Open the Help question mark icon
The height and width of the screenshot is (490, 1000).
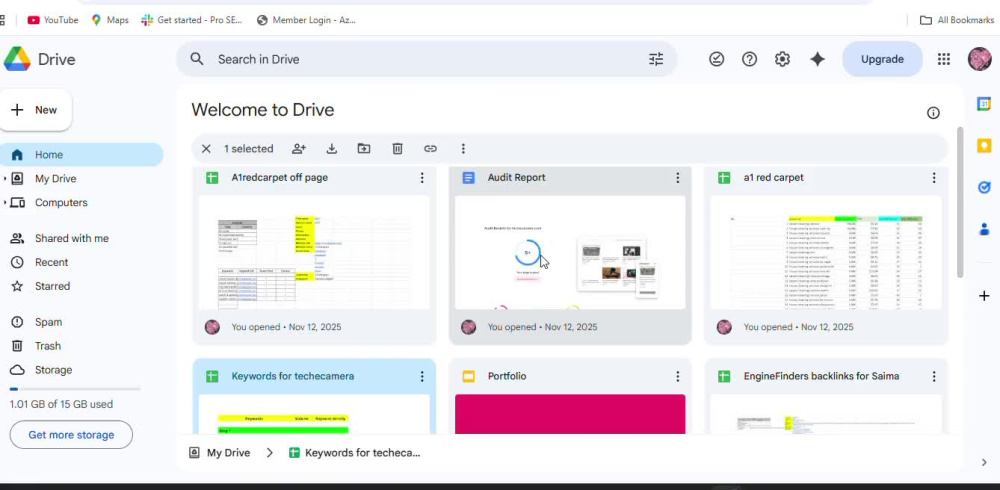point(749,59)
